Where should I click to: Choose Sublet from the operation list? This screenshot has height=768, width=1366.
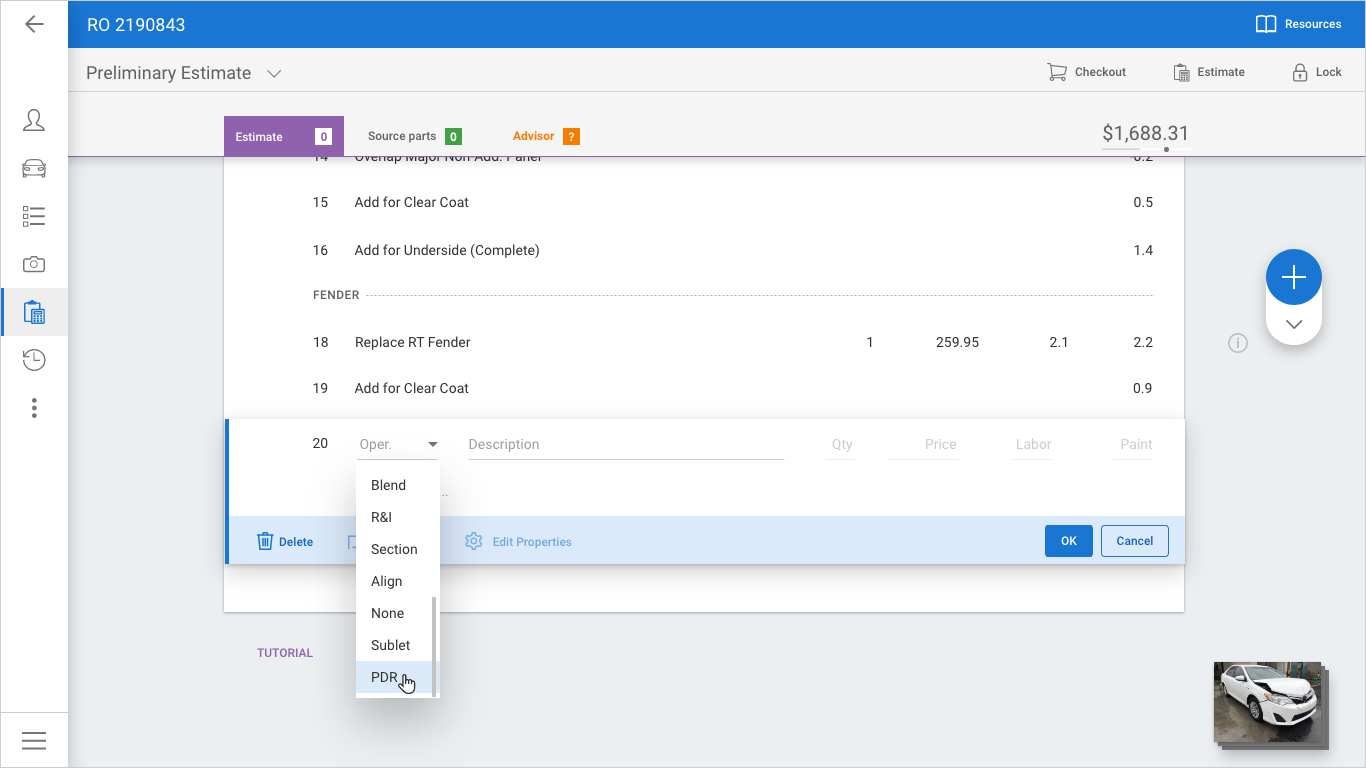pos(391,645)
